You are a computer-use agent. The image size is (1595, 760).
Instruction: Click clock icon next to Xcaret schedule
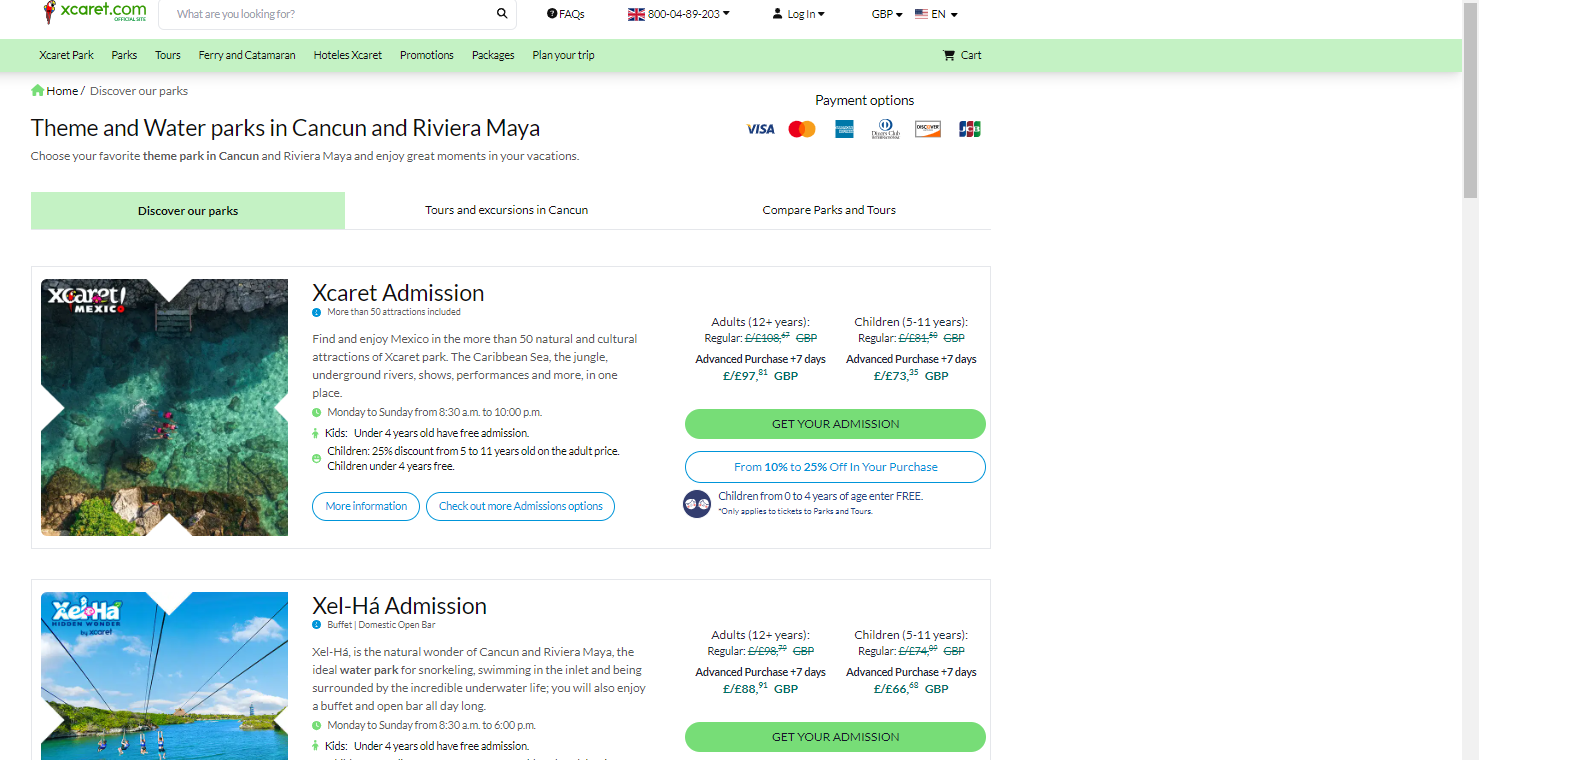[317, 412]
